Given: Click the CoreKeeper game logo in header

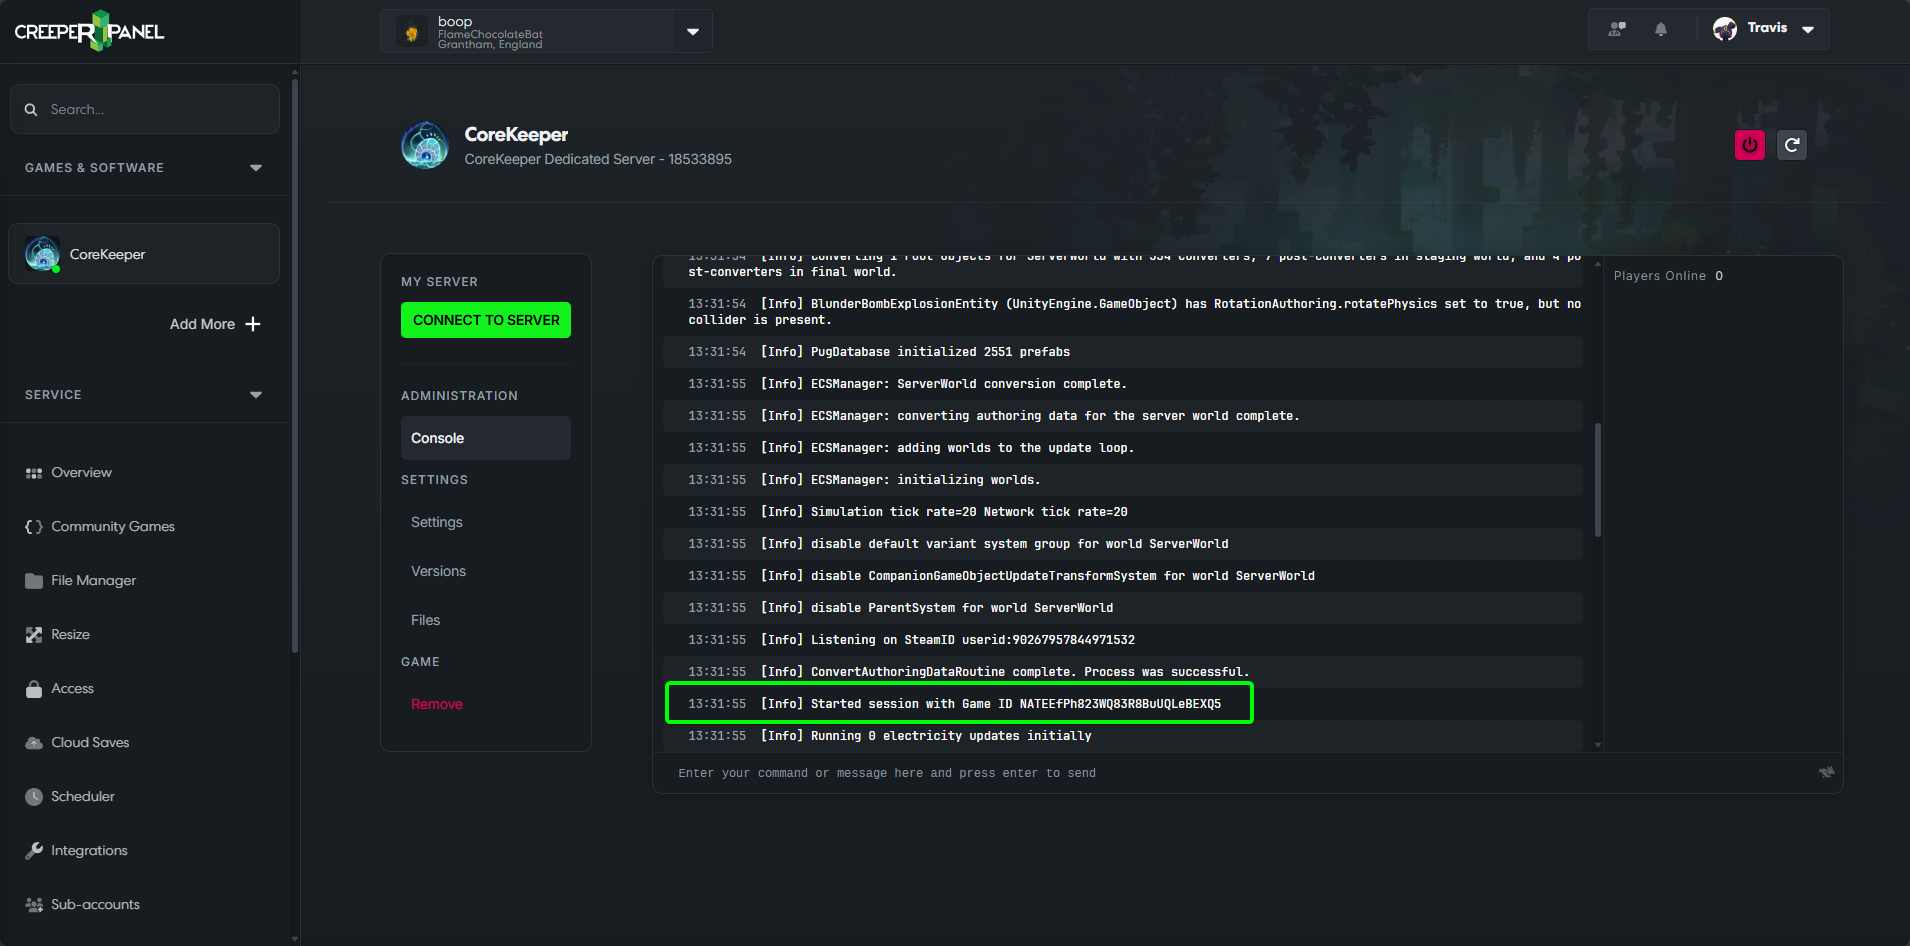Looking at the screenshot, I should (x=425, y=146).
